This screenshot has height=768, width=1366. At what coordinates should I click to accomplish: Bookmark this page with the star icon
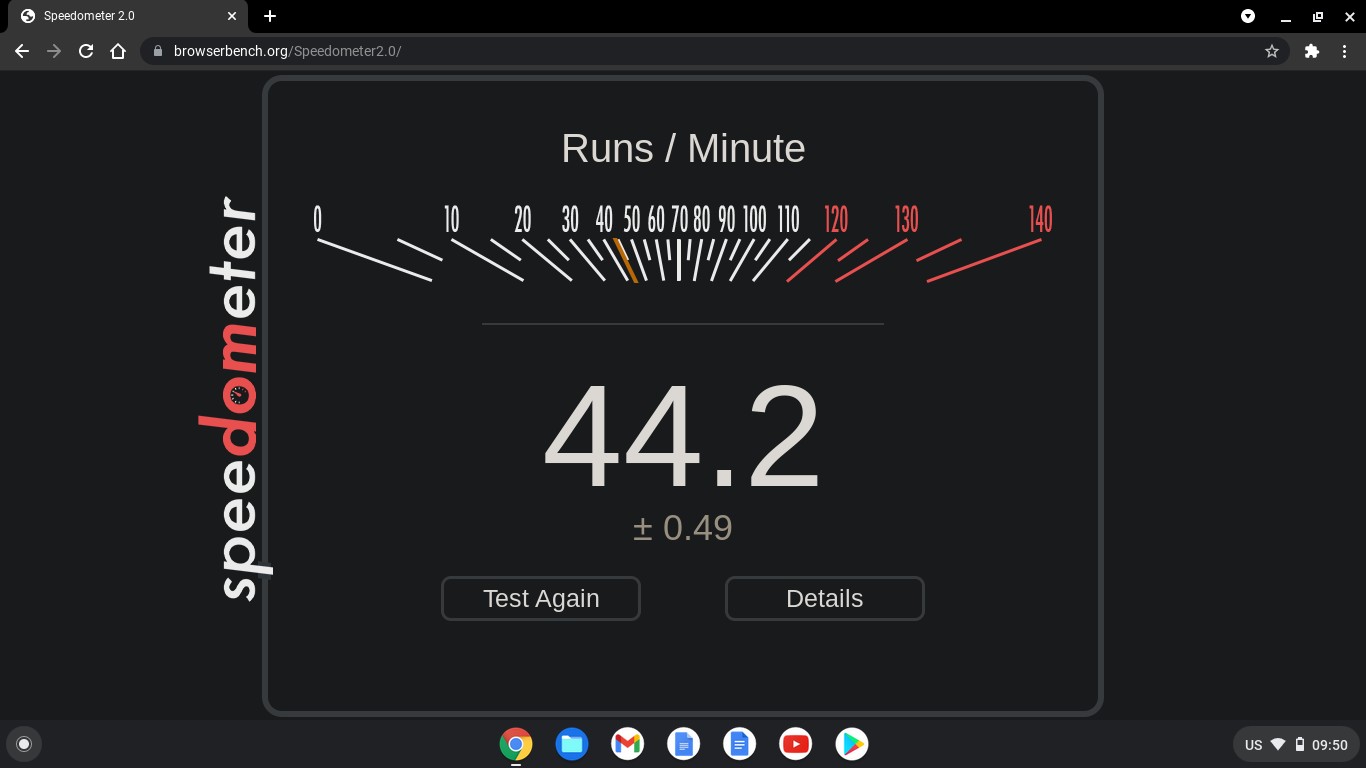point(1272,51)
